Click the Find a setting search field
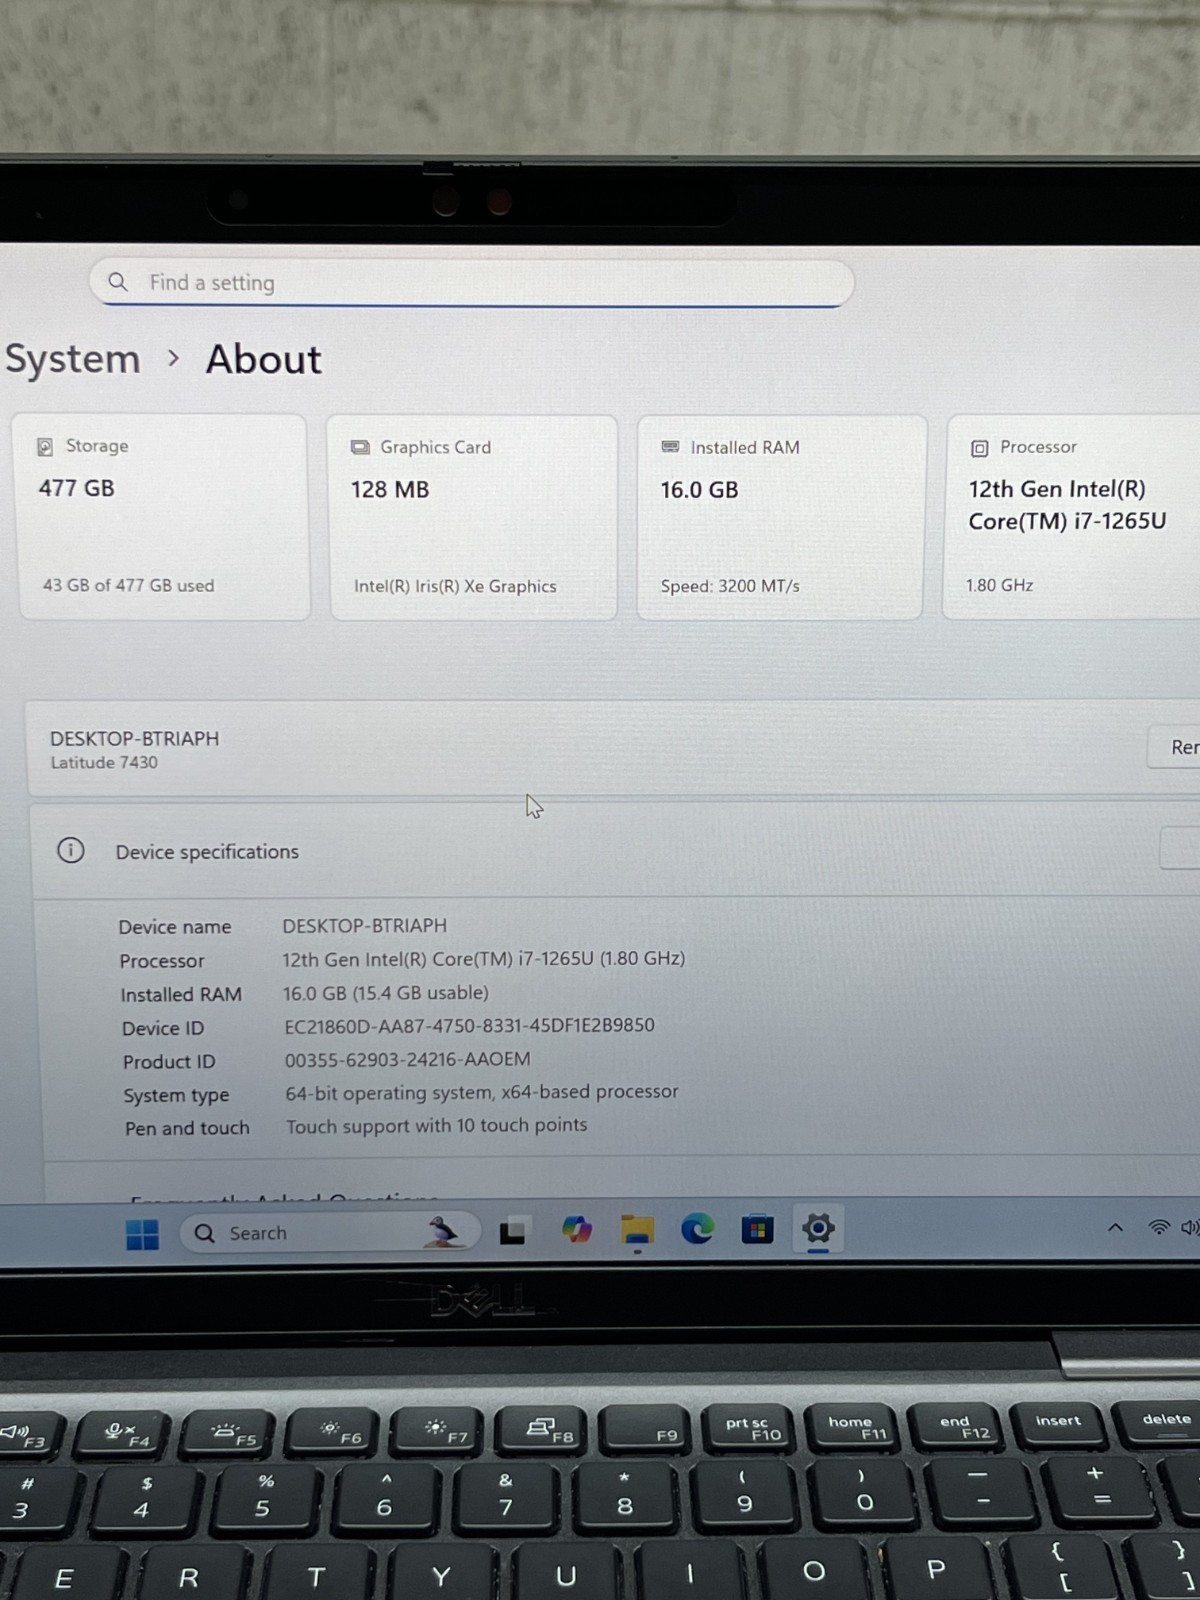 click(x=471, y=283)
